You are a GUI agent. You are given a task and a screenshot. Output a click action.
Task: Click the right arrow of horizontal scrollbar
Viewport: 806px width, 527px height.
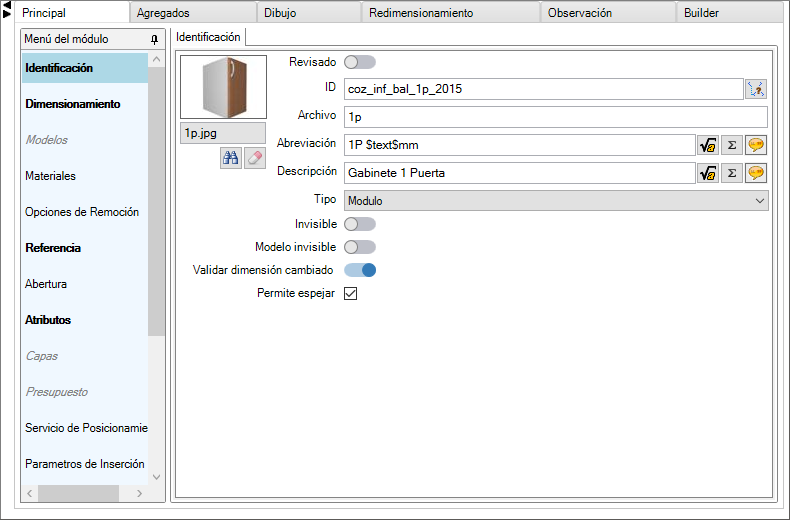[139, 494]
